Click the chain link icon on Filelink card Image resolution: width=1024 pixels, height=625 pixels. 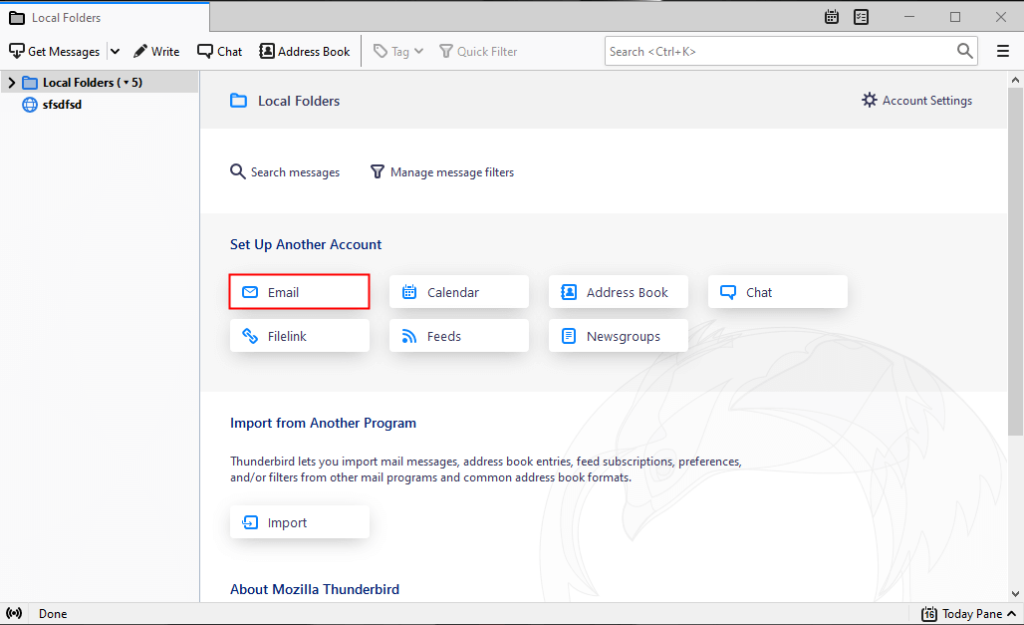(250, 336)
